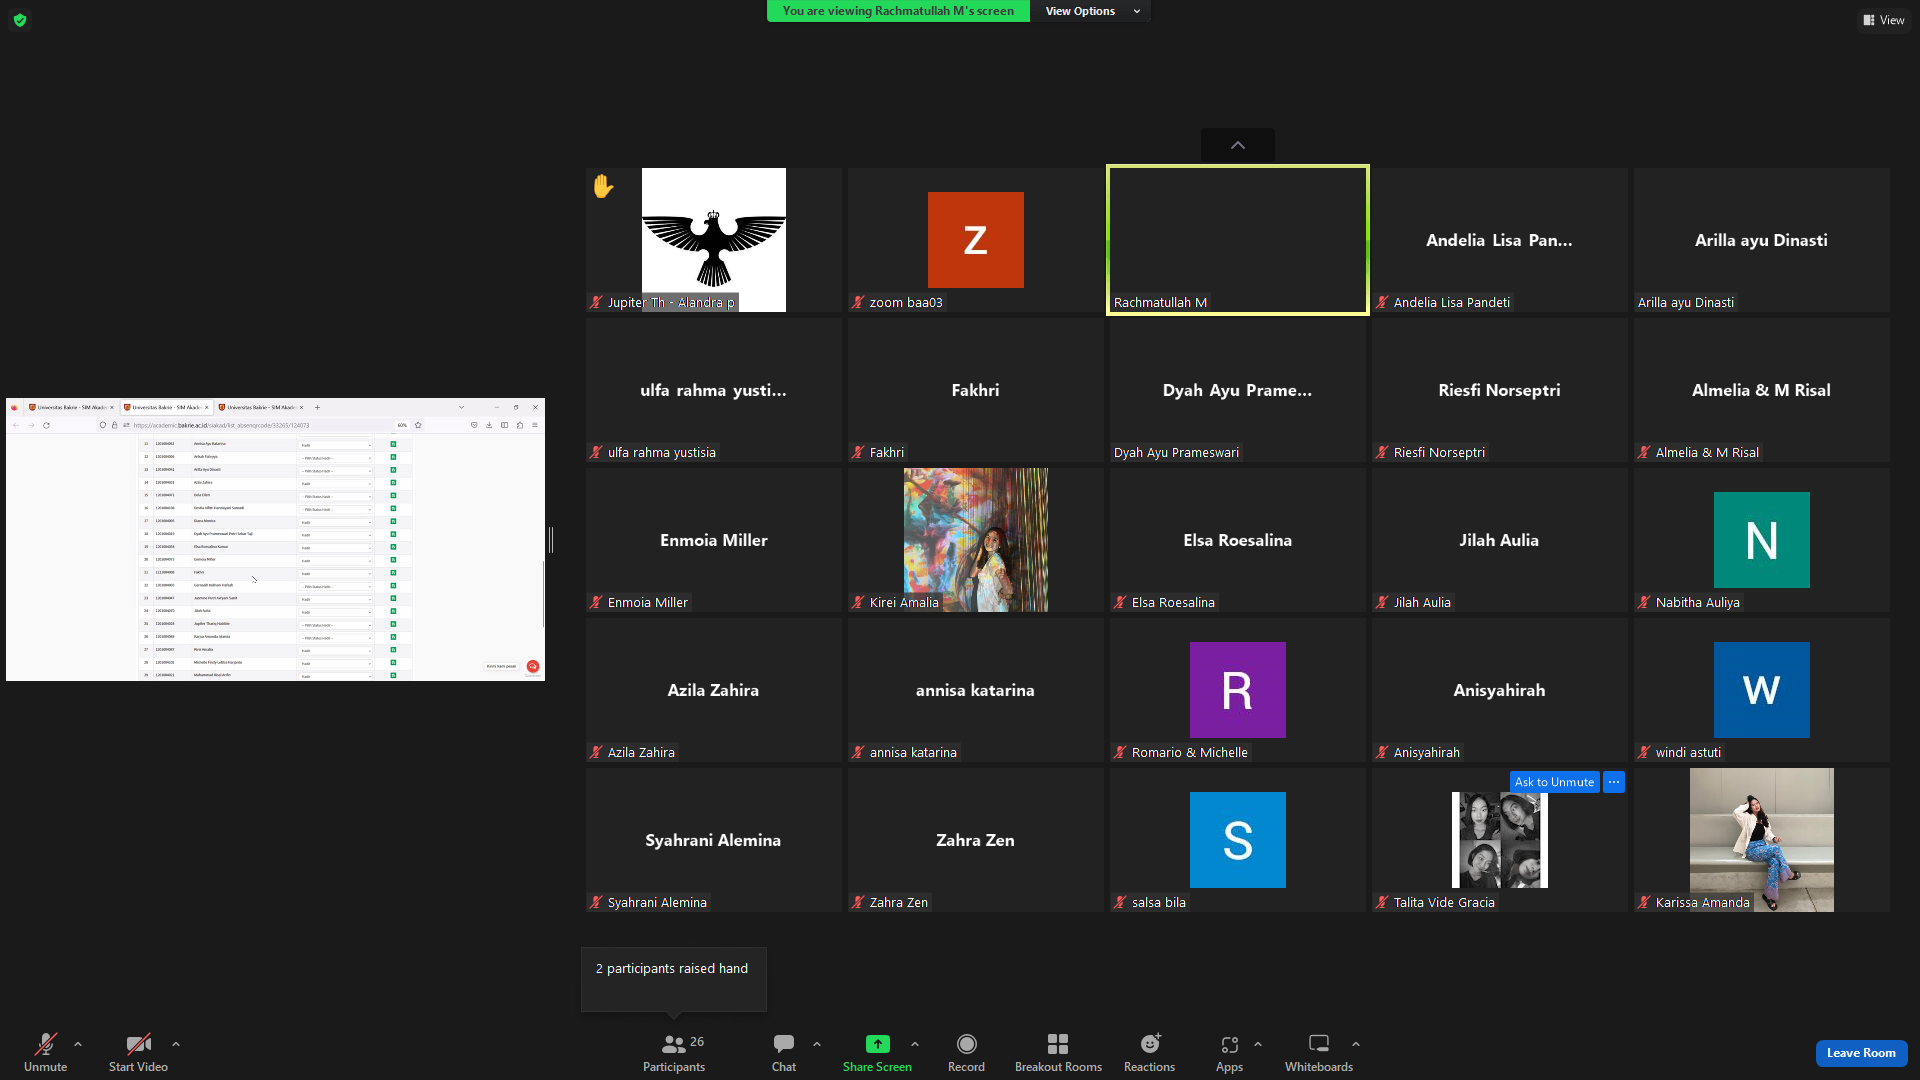Viewport: 1920px width, 1080px height.
Task: Click Ask to Unmute on Talita's tile
Action: [1554, 782]
